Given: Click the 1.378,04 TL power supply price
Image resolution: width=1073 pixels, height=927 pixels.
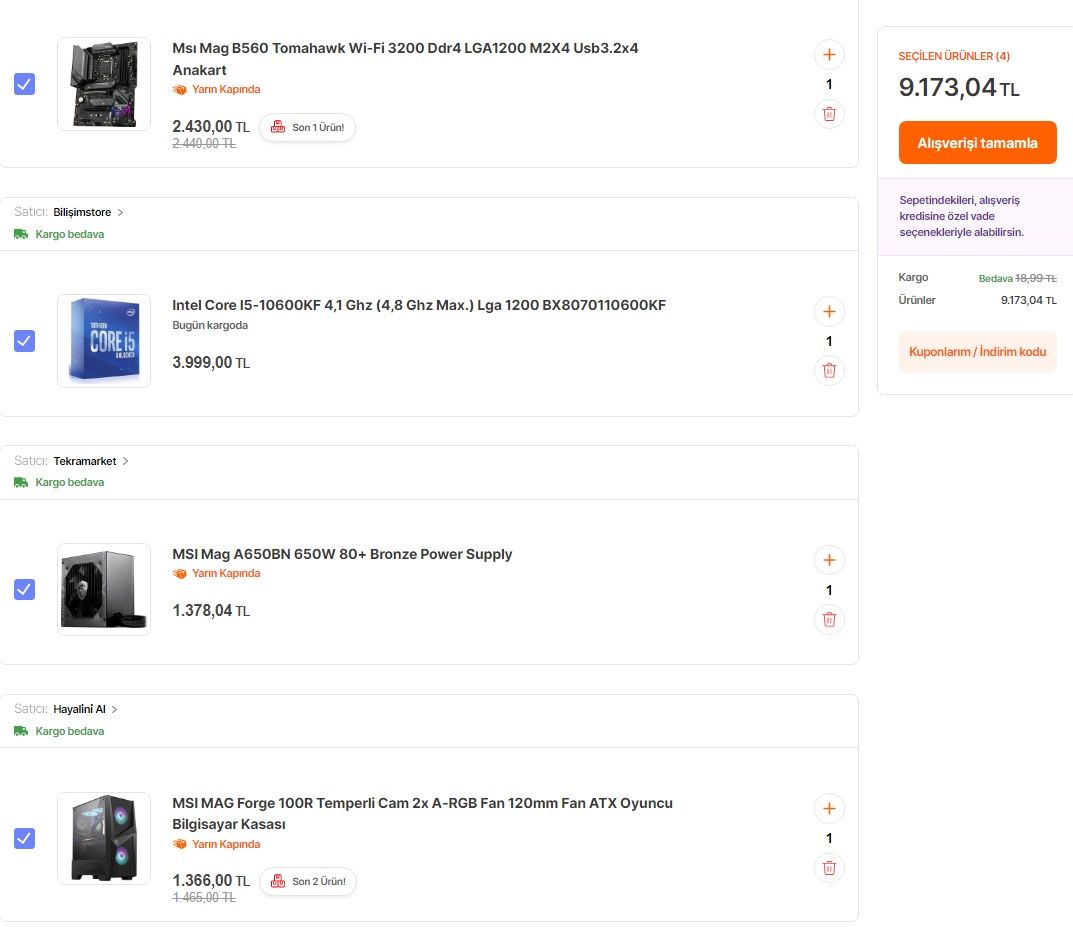Looking at the screenshot, I should tap(211, 610).
